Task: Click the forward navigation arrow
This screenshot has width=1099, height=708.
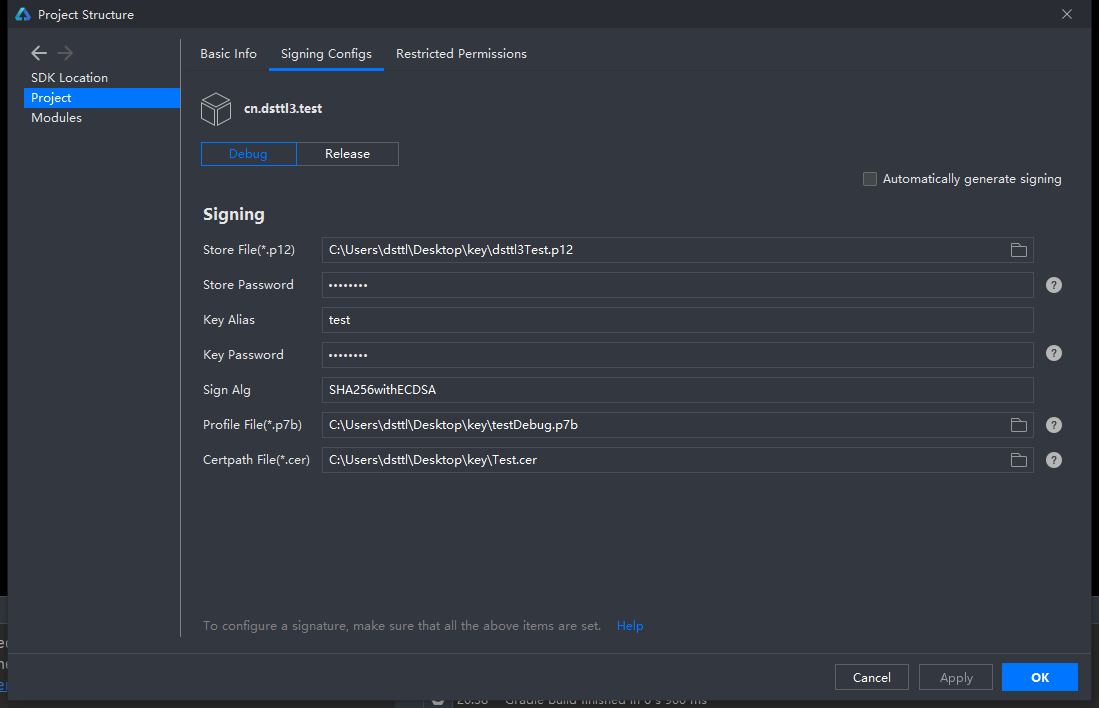Action: tap(65, 53)
